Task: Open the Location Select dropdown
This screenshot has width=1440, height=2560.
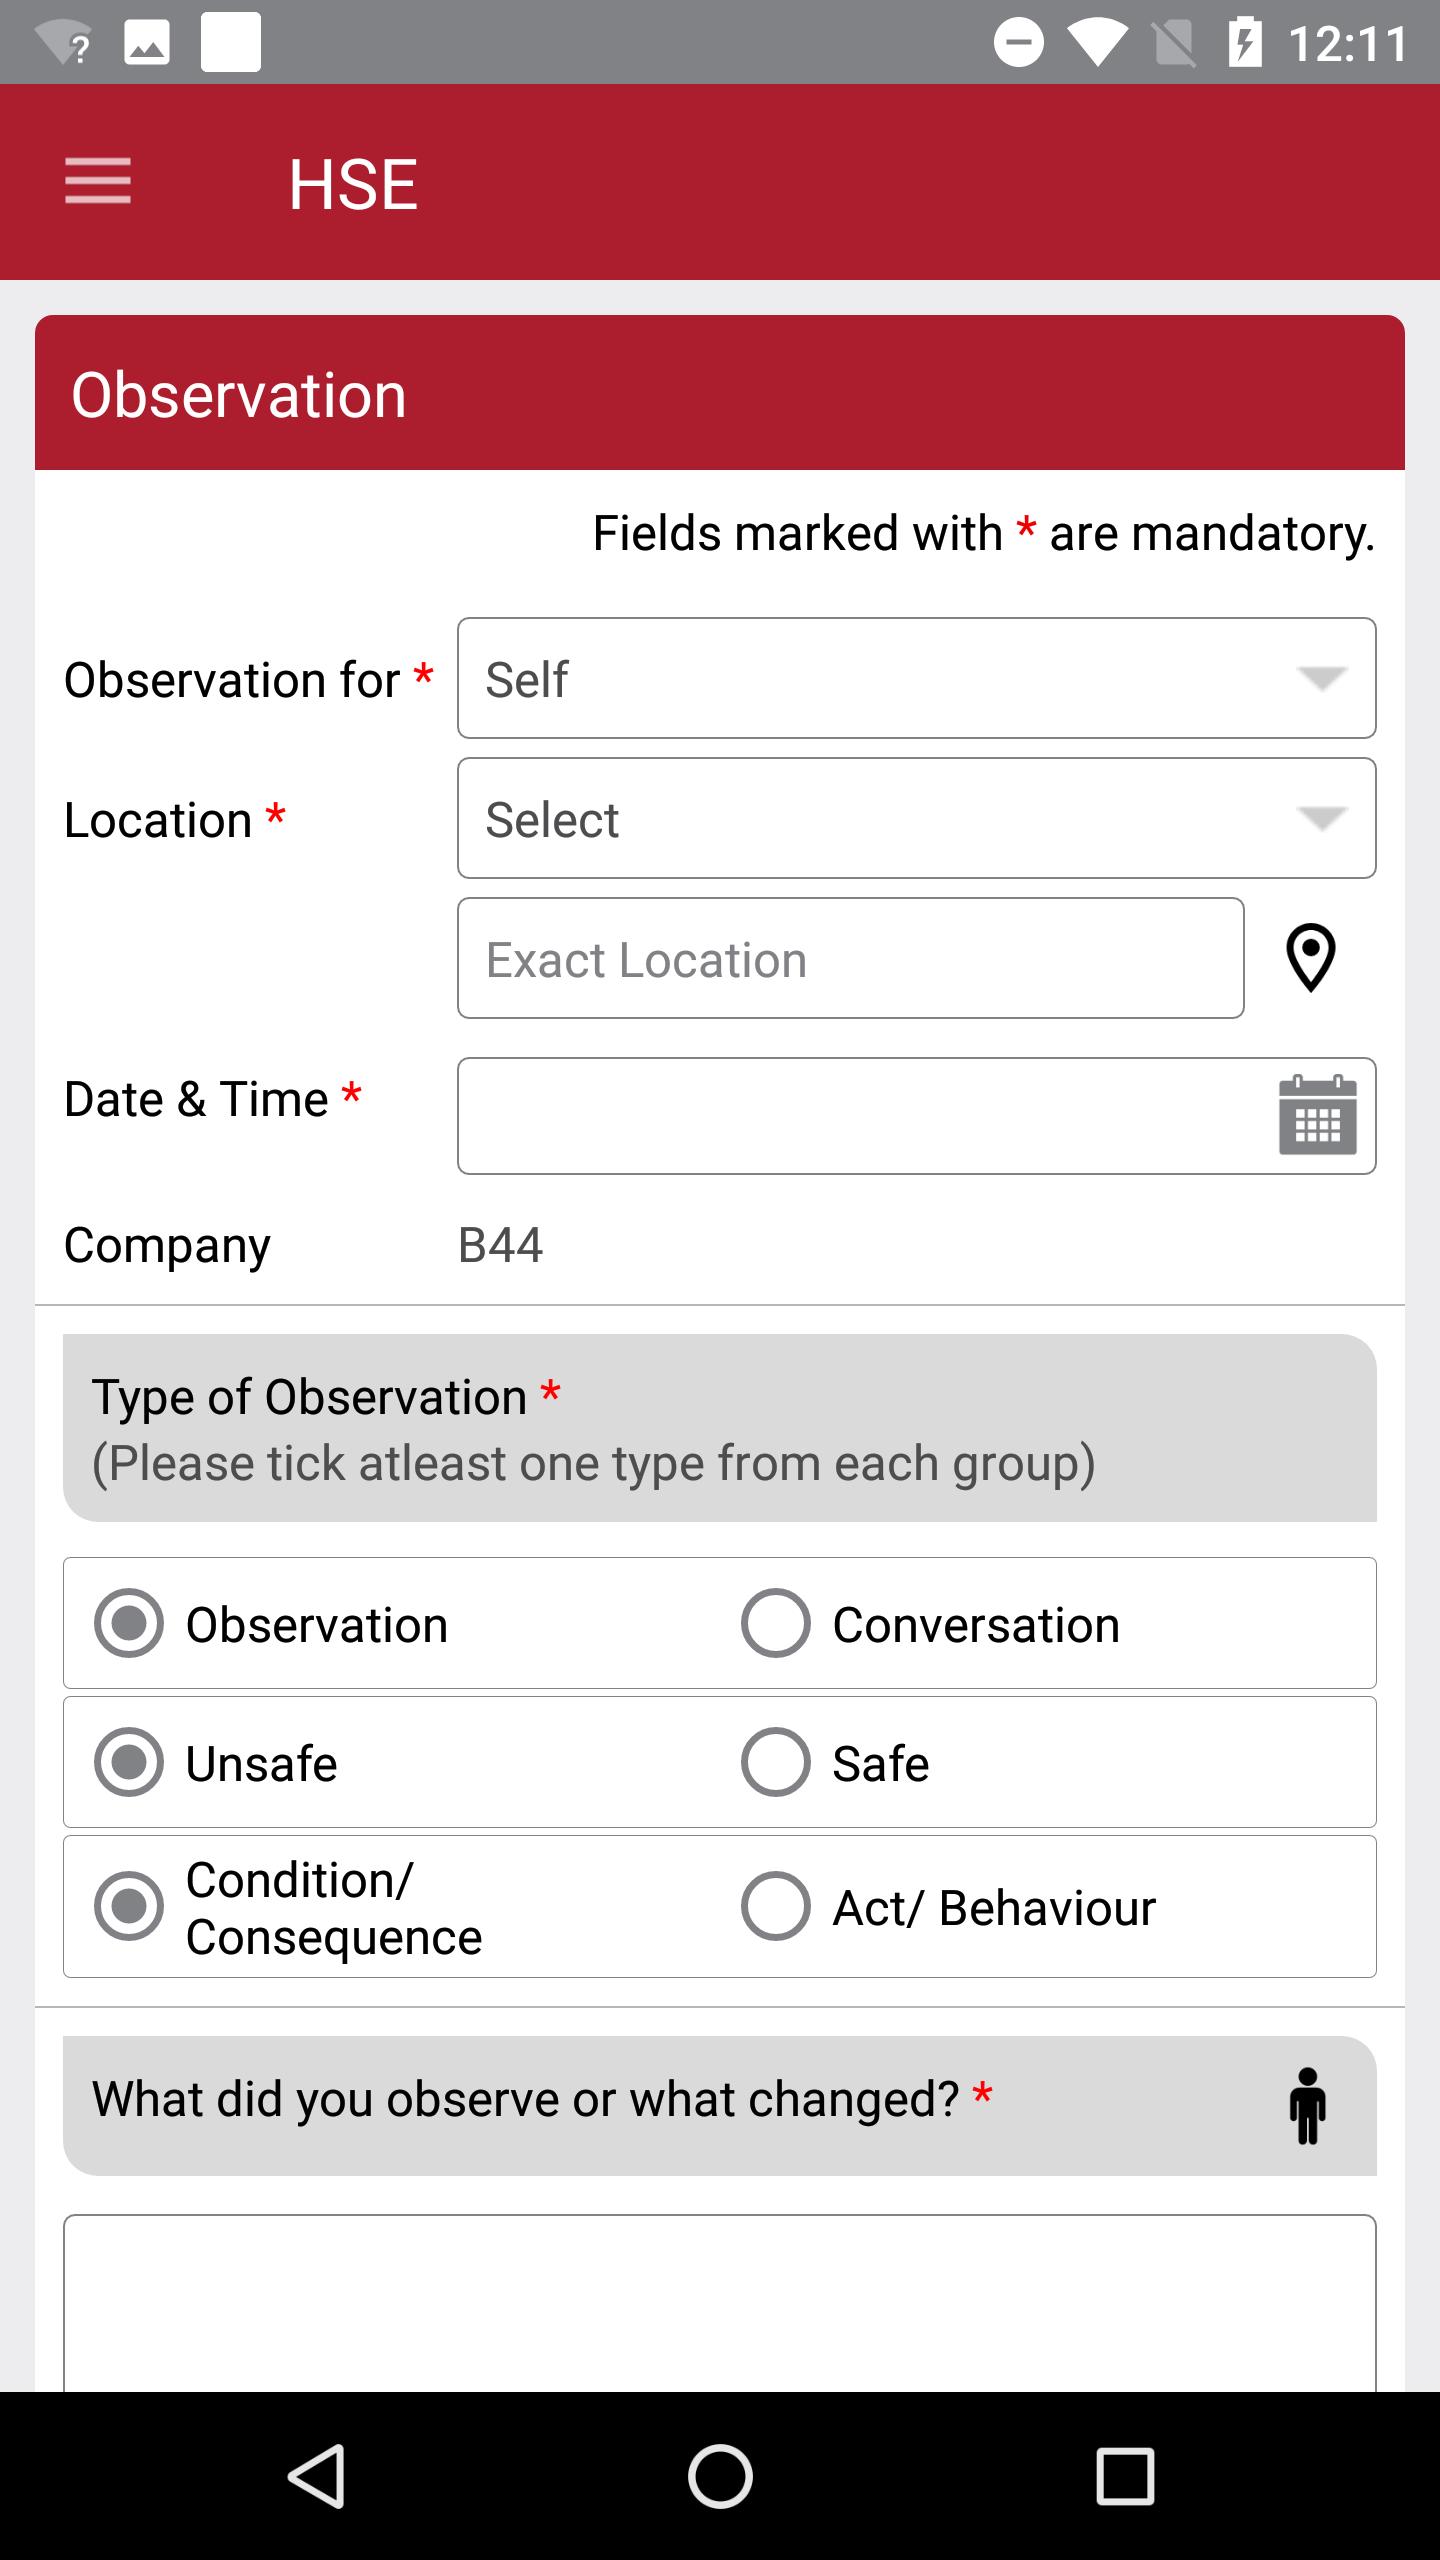Action: coord(917,818)
